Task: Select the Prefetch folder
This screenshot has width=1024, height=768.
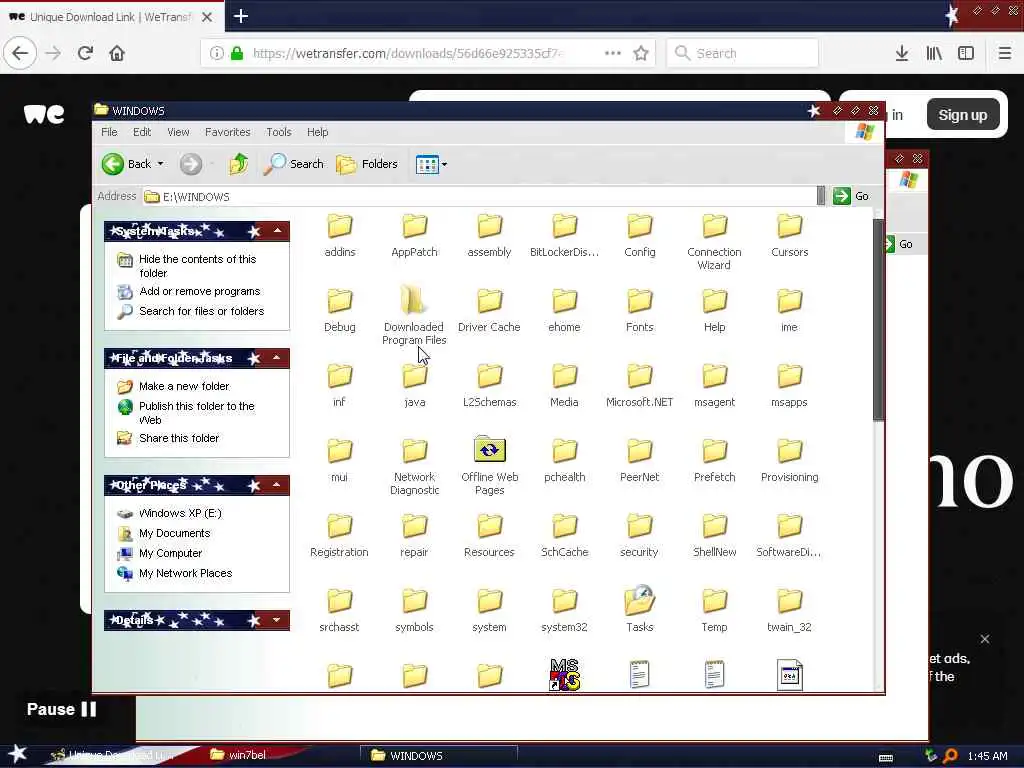Action: tap(714, 462)
